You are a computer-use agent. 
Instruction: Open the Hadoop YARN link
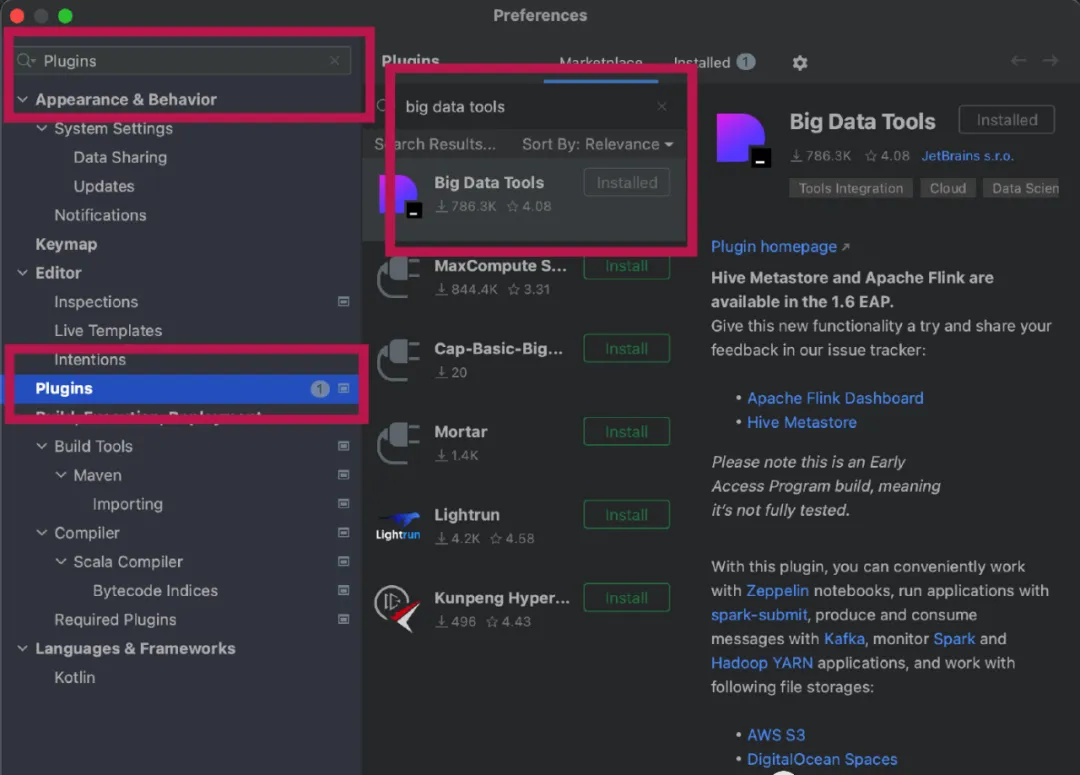pyautogui.click(x=762, y=663)
